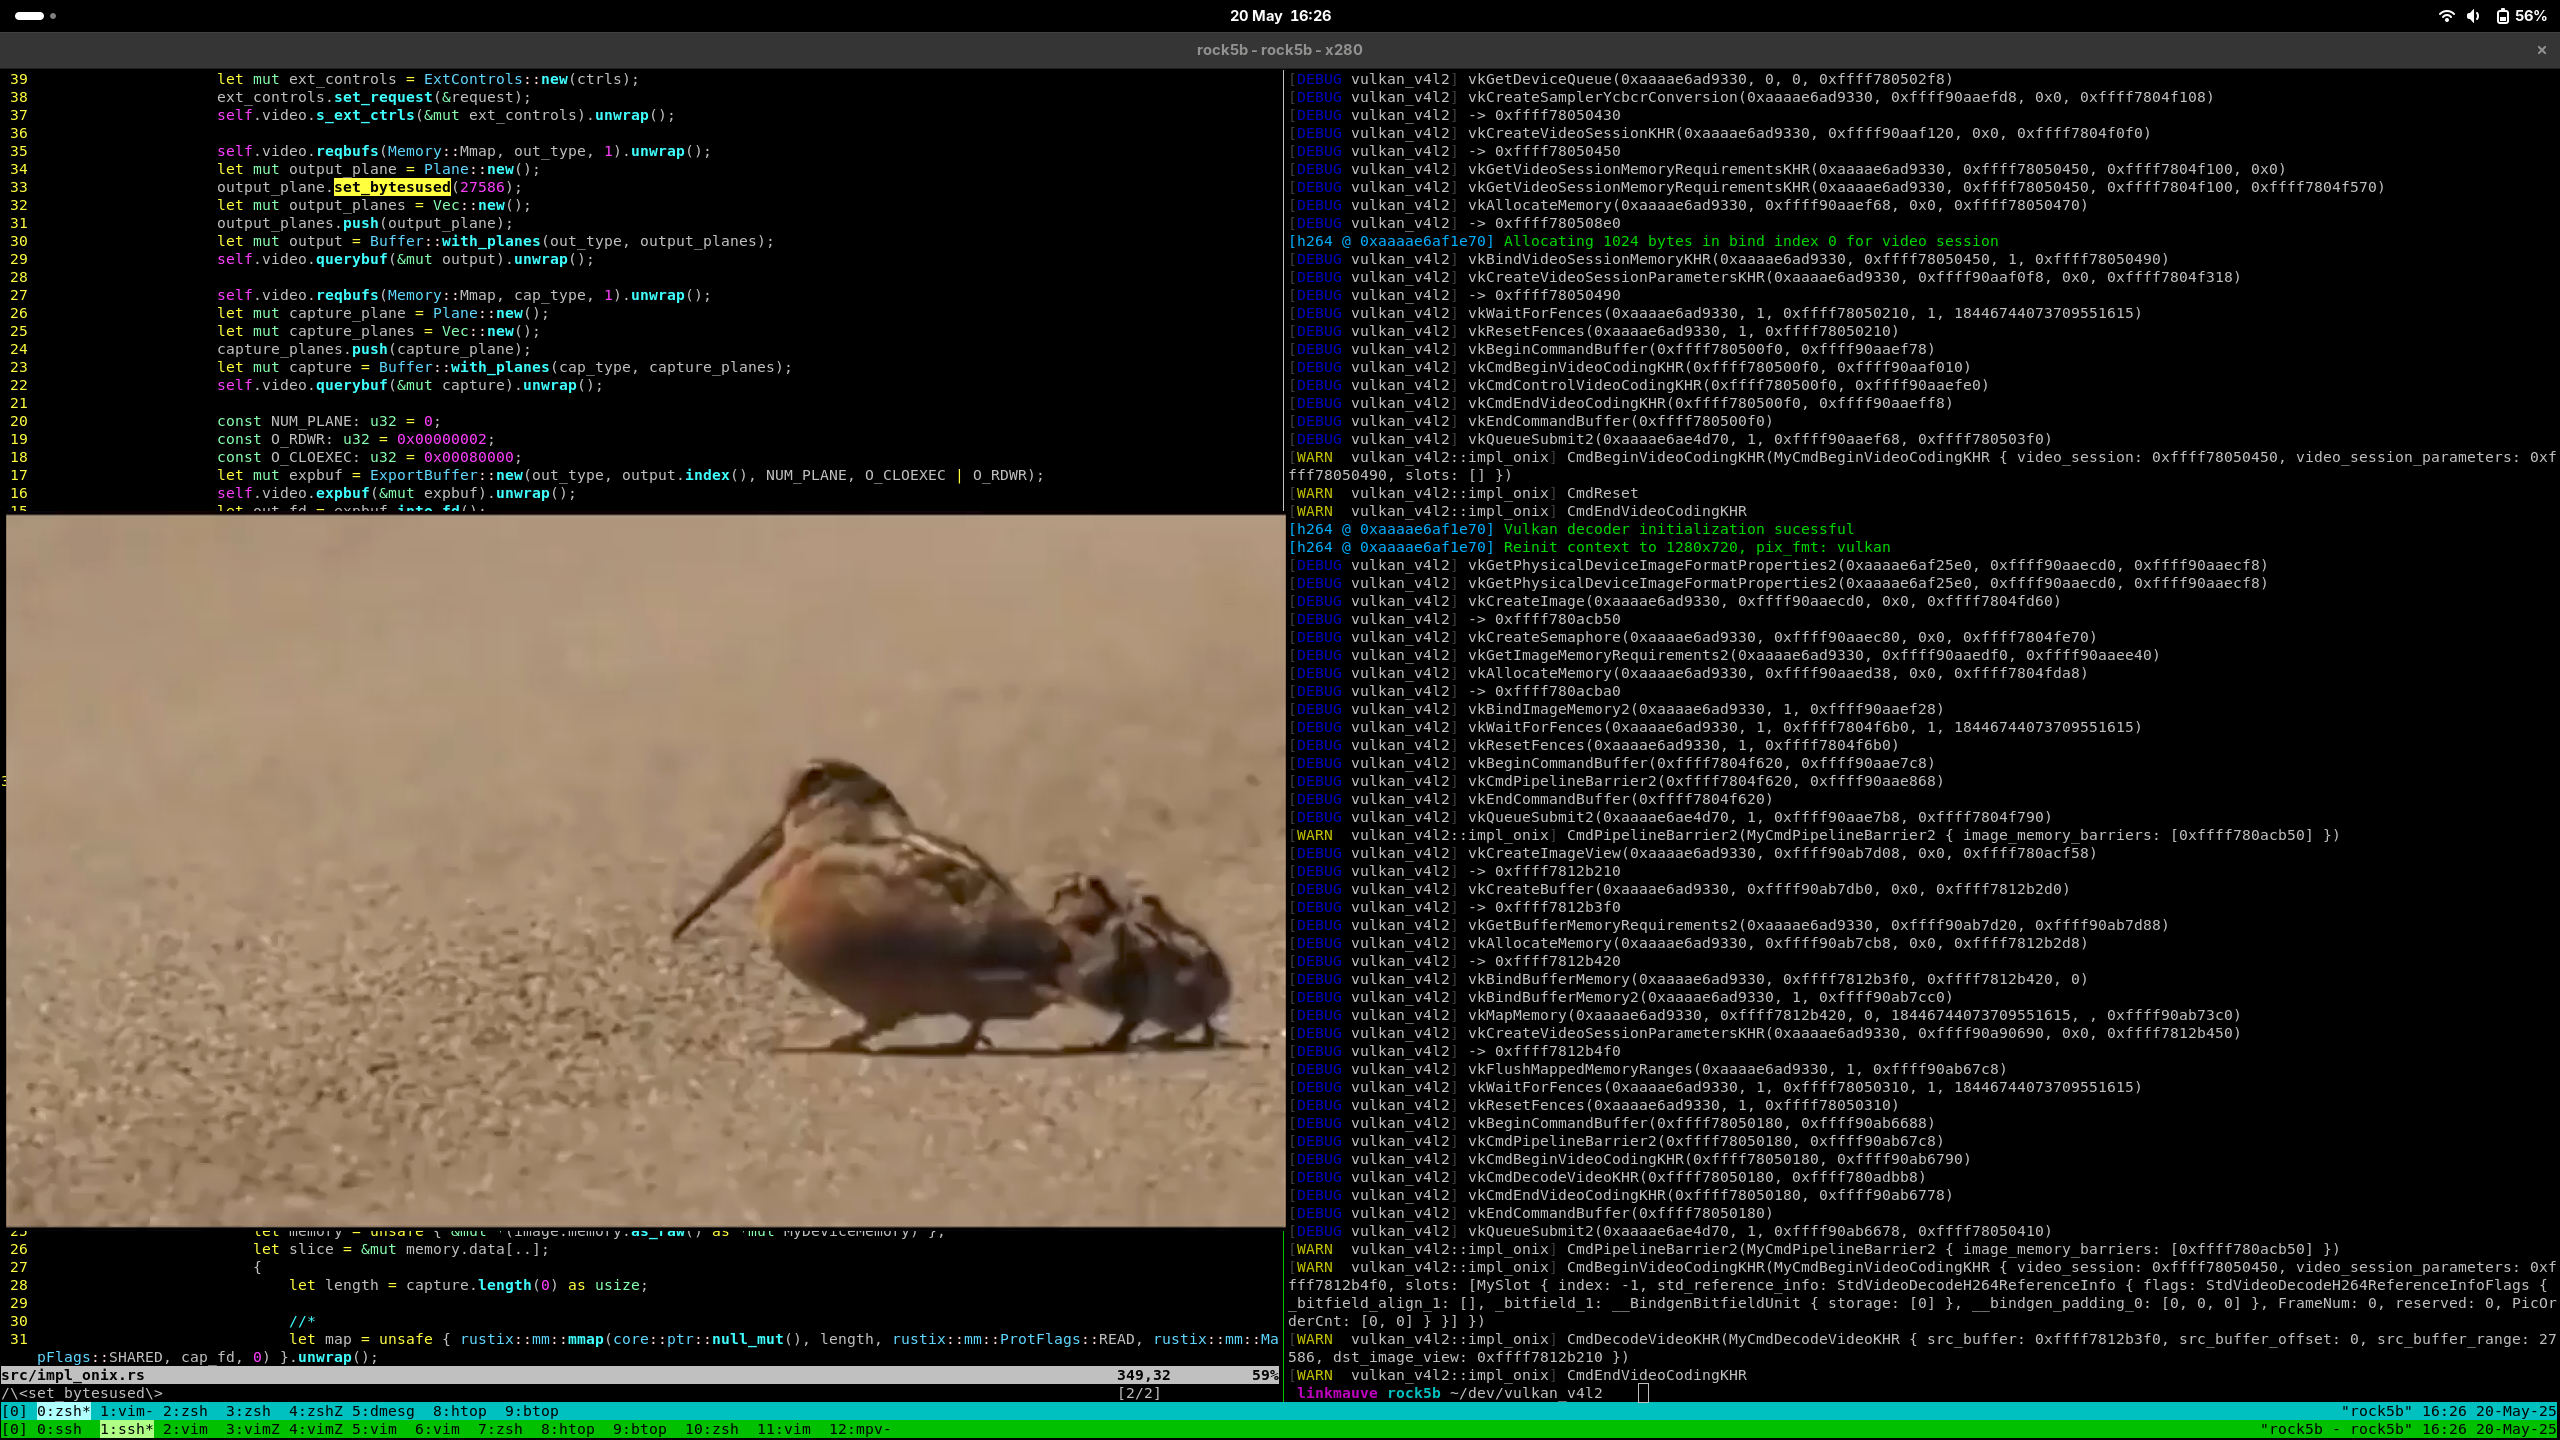Click the window title rock5b - rock5b - x280

click(1279, 50)
